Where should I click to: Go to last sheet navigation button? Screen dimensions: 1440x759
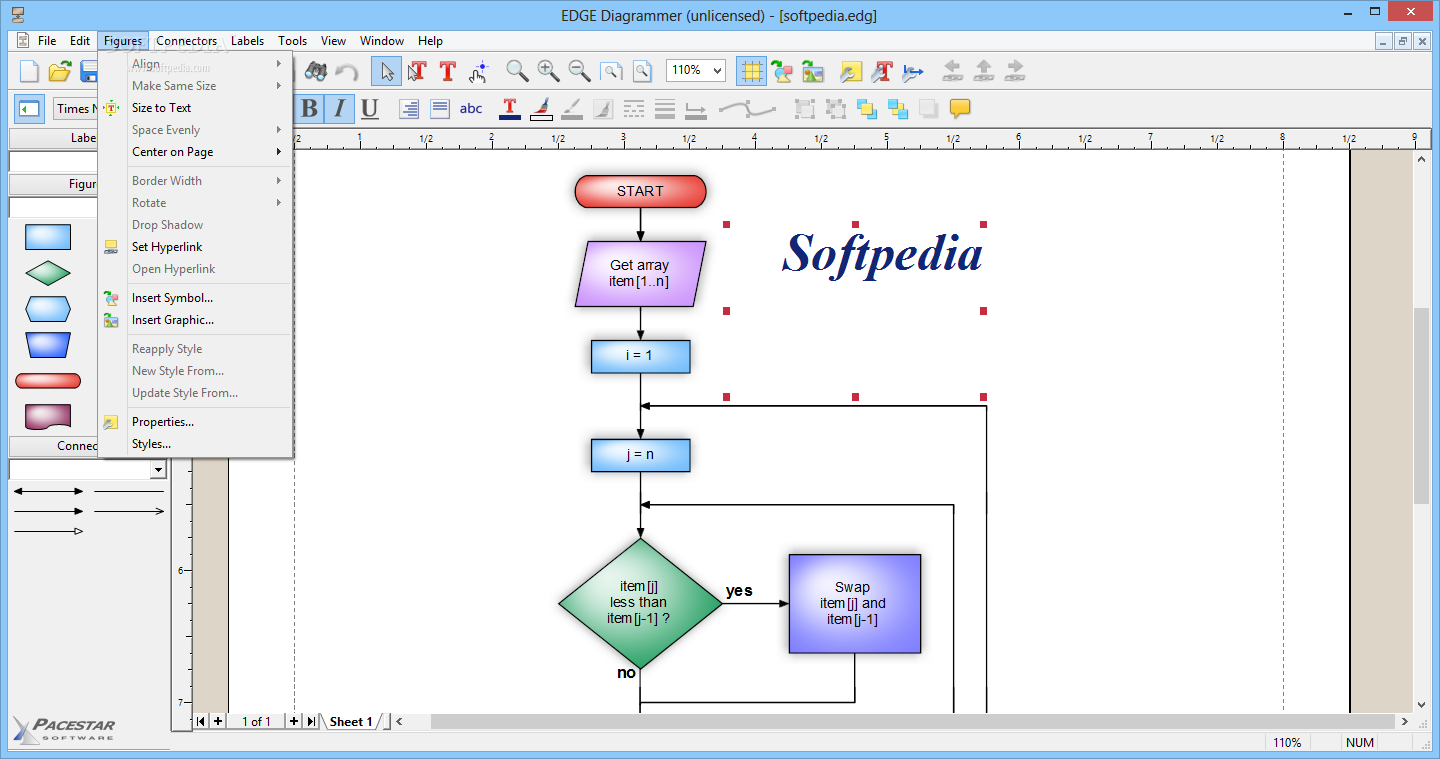pos(311,721)
